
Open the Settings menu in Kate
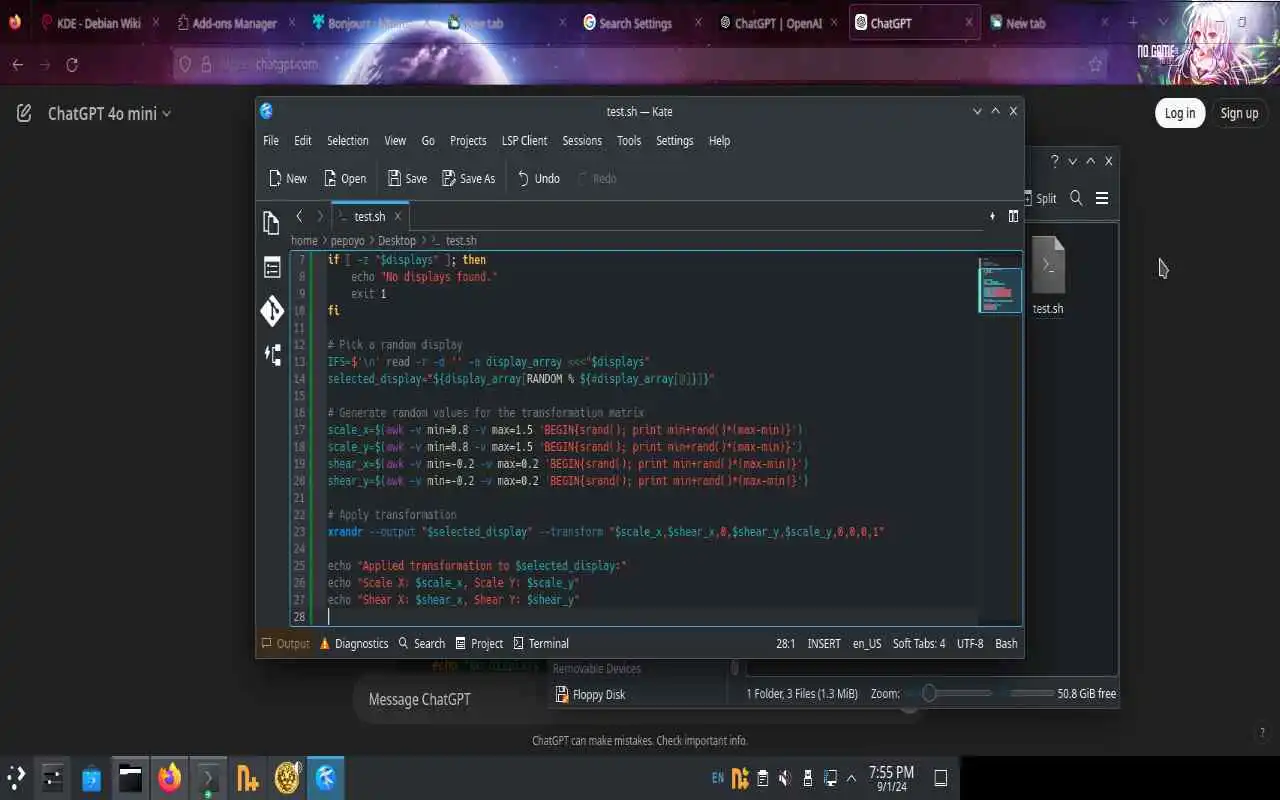point(675,141)
